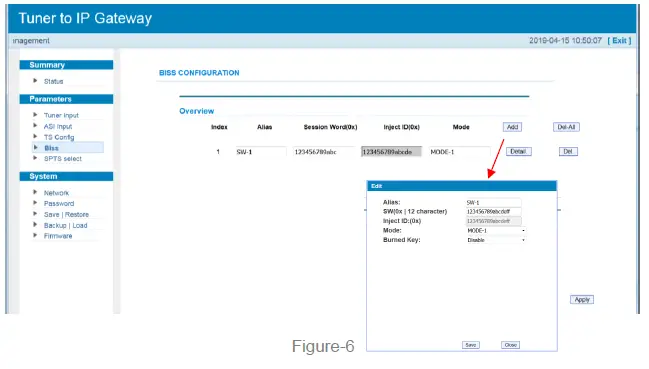Close the Edit dialog
This screenshot has width=649, height=369.
tap(510, 345)
